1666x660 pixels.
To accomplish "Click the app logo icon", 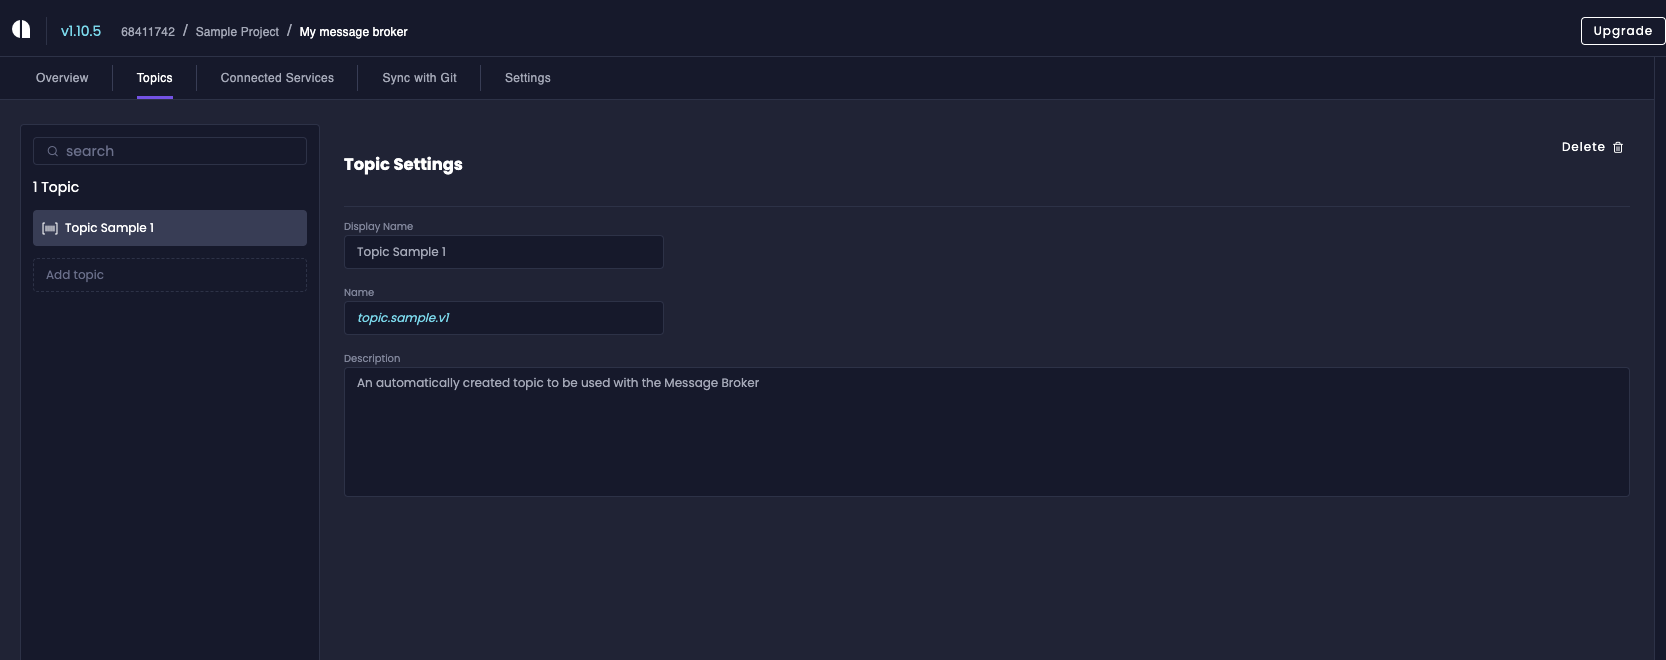I will click(21, 29).
